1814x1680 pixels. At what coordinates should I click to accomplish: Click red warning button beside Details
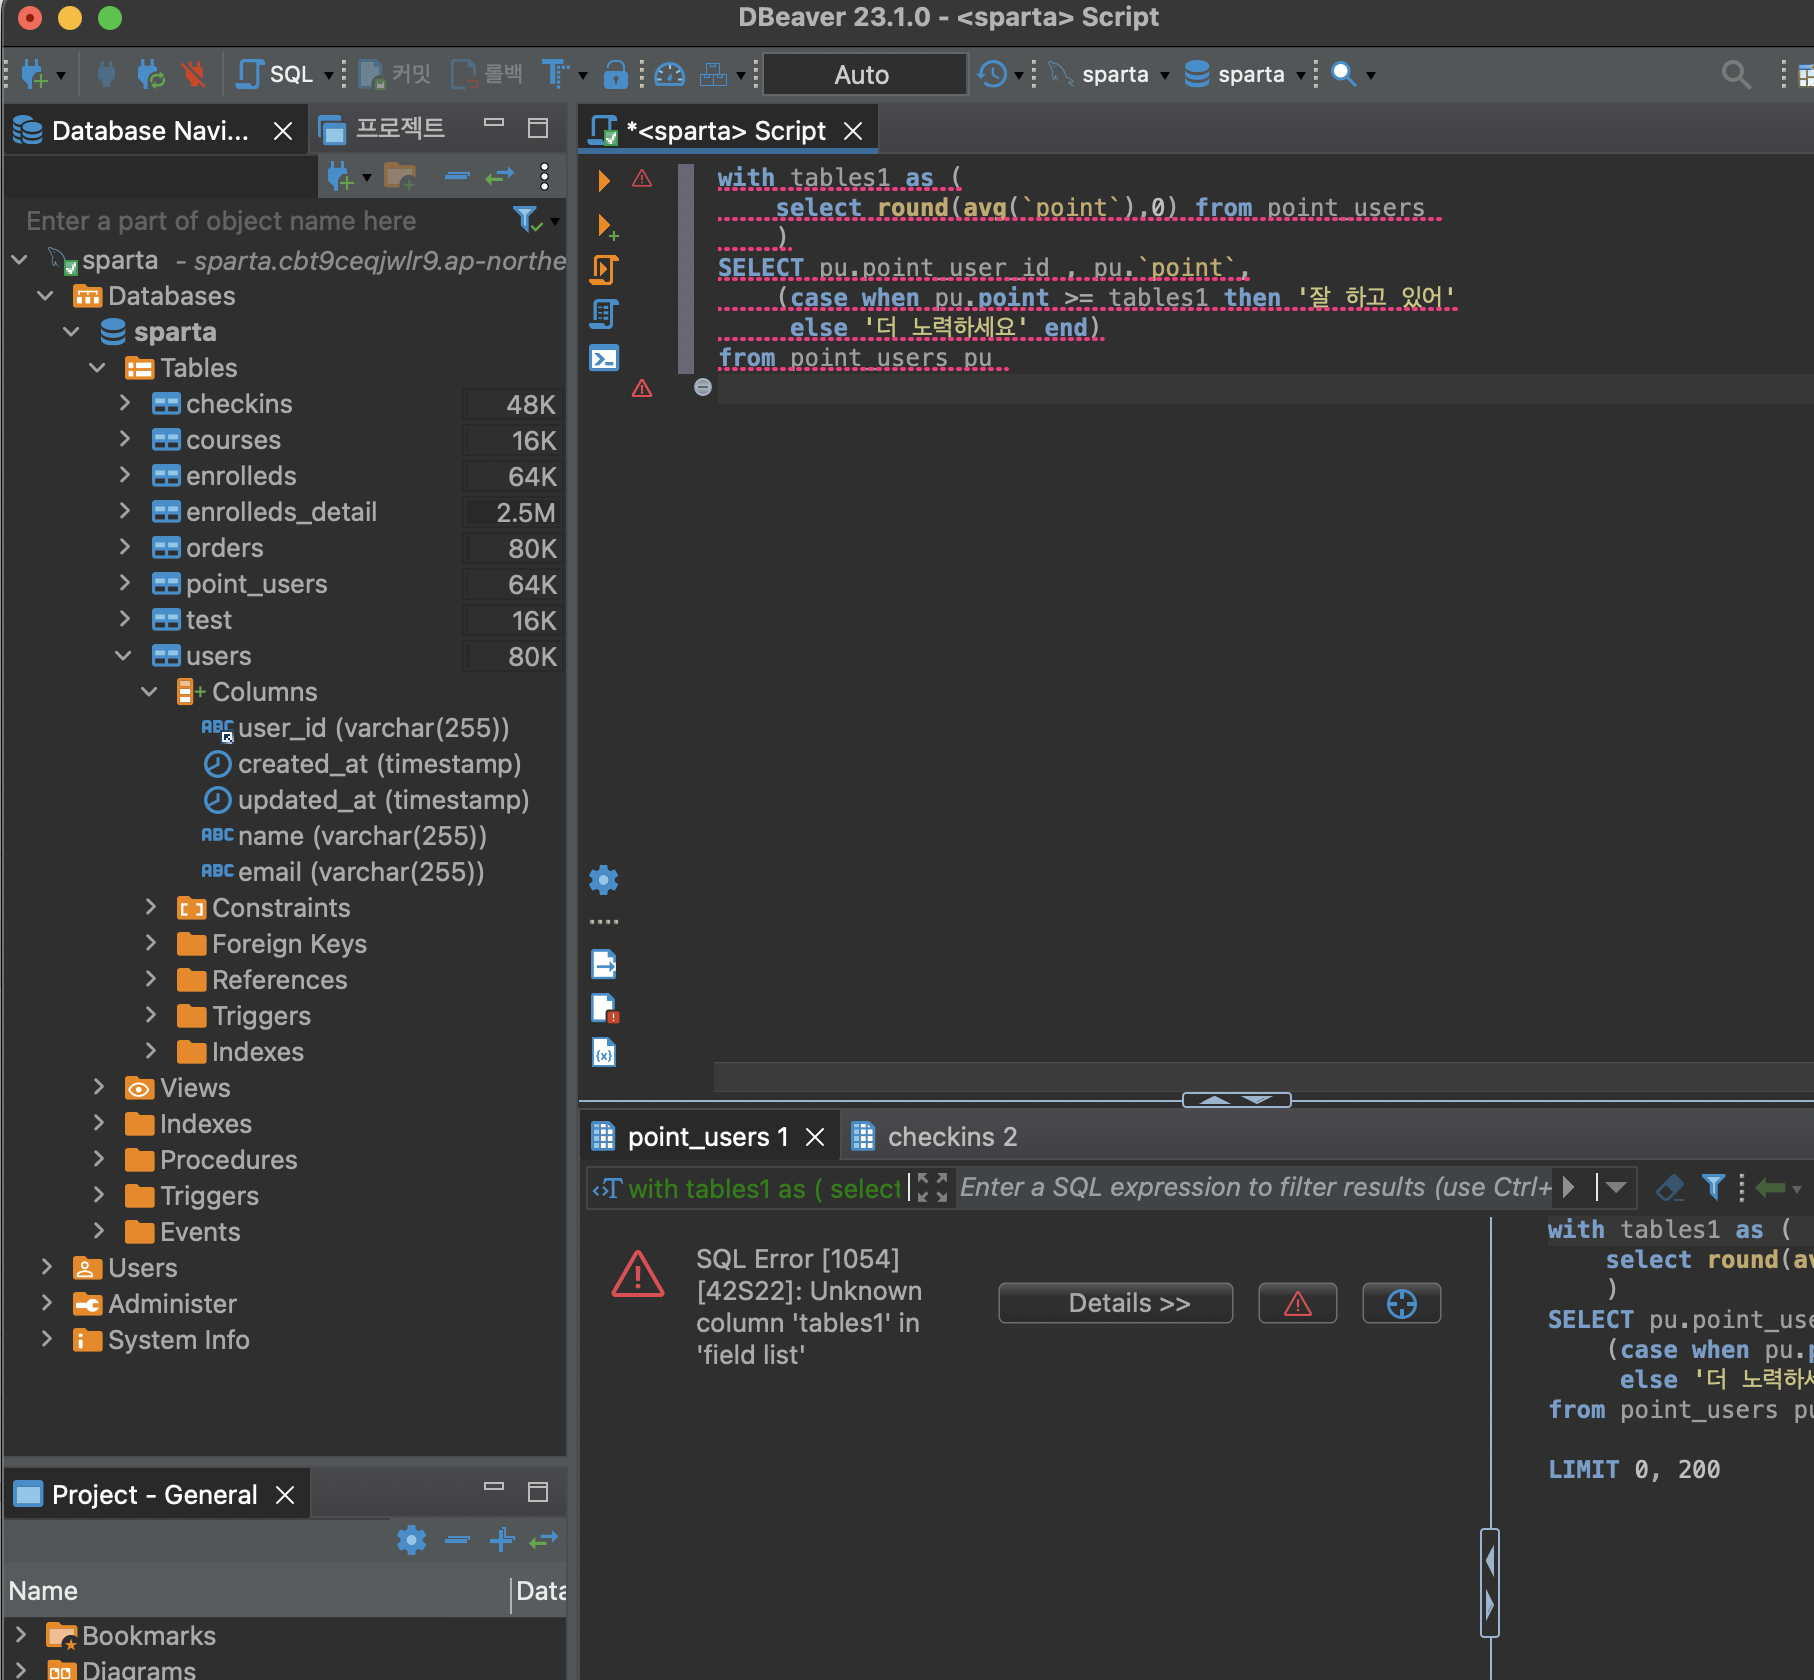(x=1297, y=1303)
